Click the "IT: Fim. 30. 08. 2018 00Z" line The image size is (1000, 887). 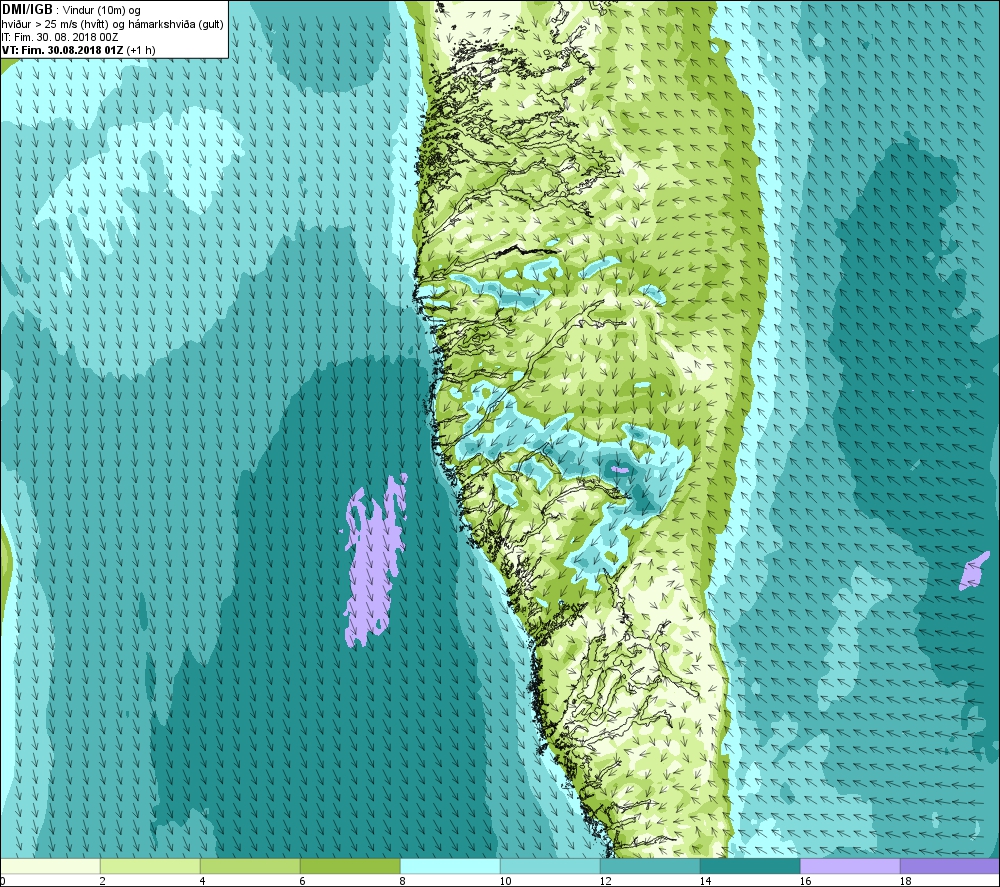coord(59,37)
